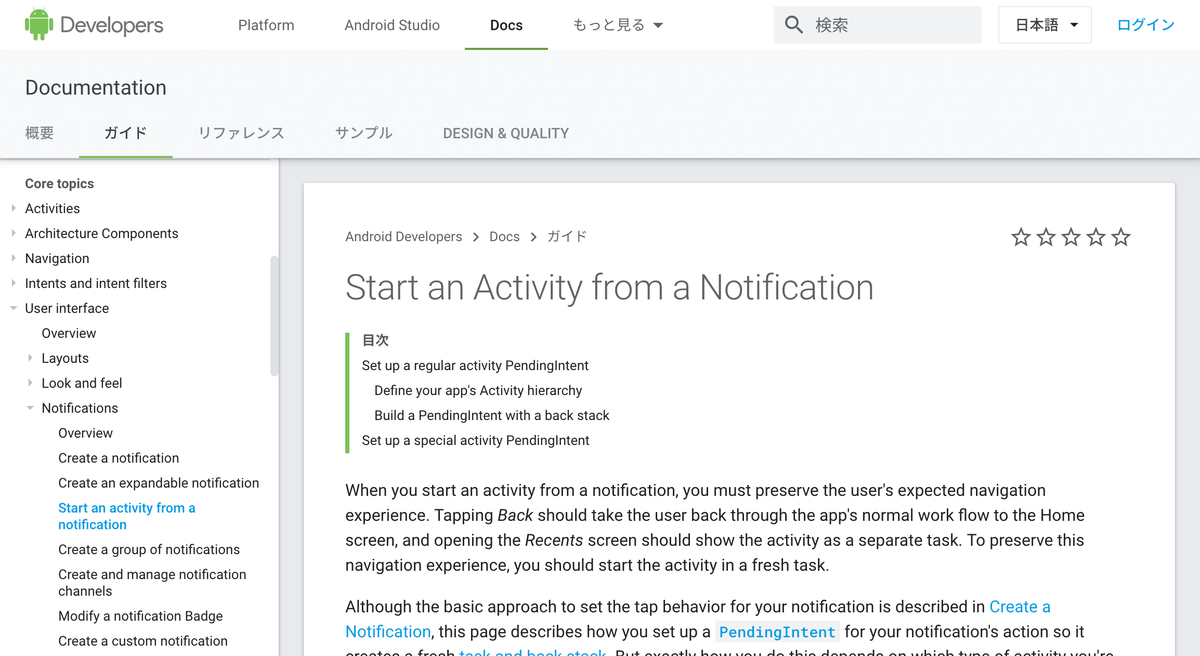
Task: Click Intents and intent filters label
Action: click(x=96, y=283)
